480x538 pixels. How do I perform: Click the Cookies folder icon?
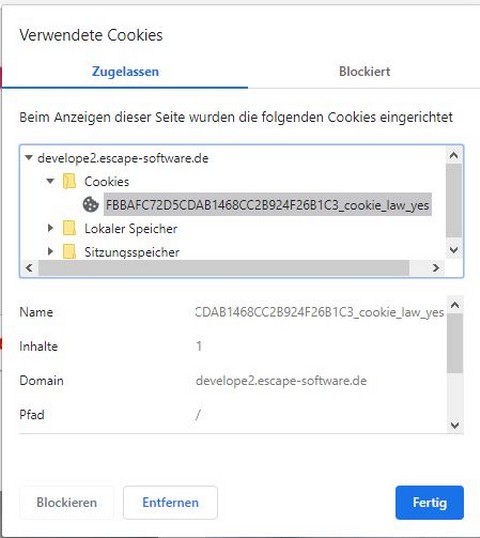[x=69, y=181]
